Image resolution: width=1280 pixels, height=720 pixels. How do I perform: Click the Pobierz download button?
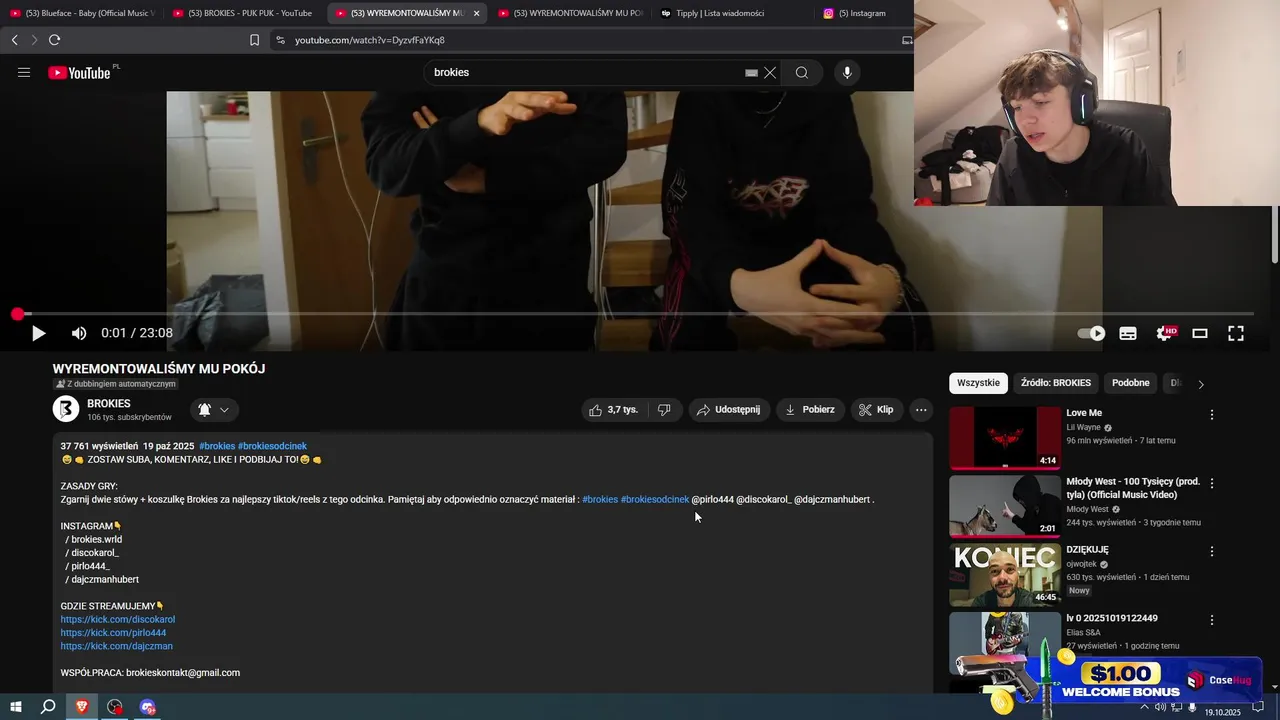click(x=810, y=410)
